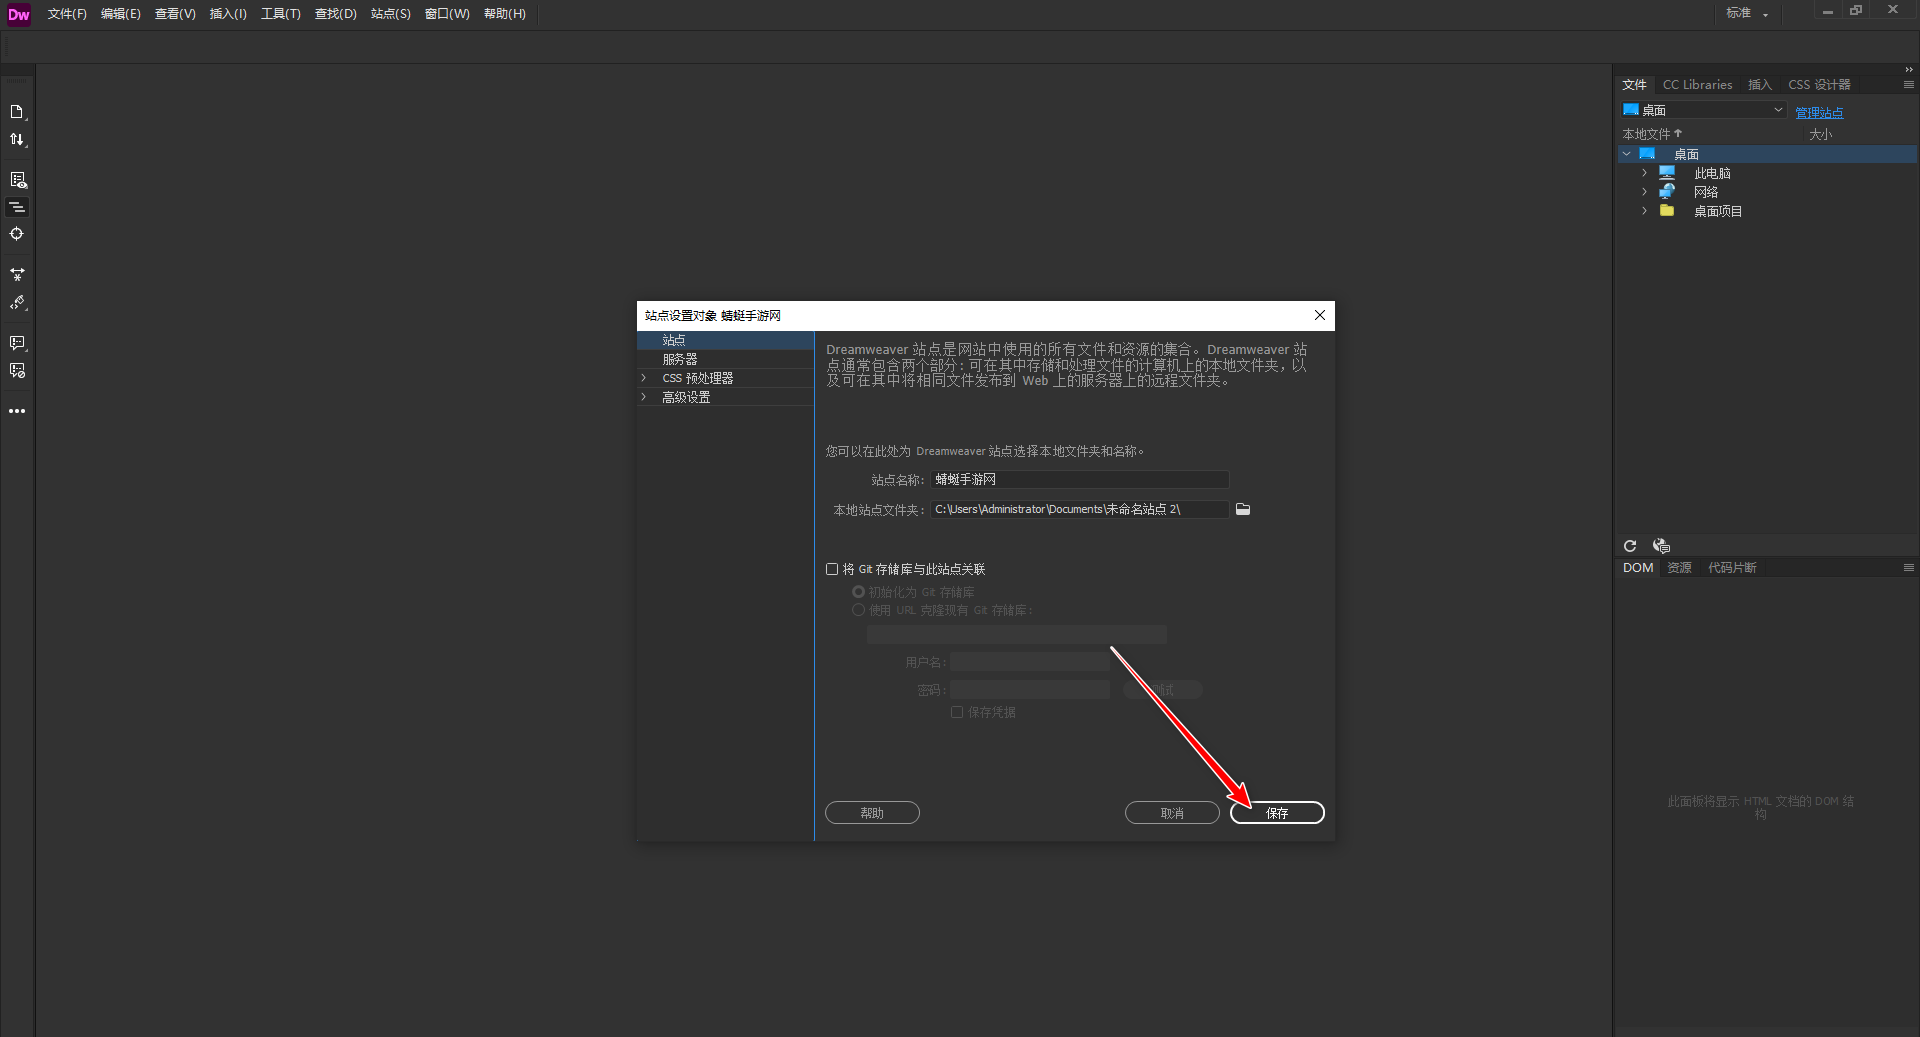
Task: Select 此电脑 row in file tree
Action: tap(1768, 173)
